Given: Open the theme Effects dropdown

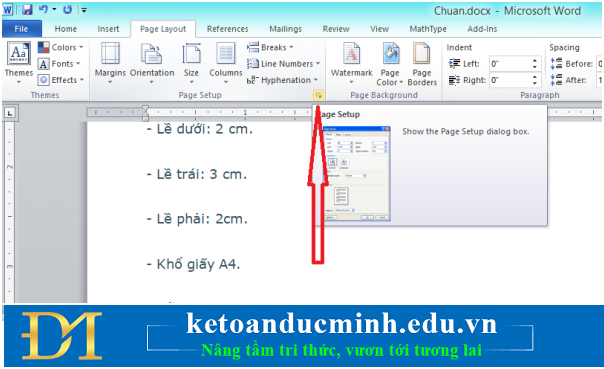Looking at the screenshot, I should point(60,80).
